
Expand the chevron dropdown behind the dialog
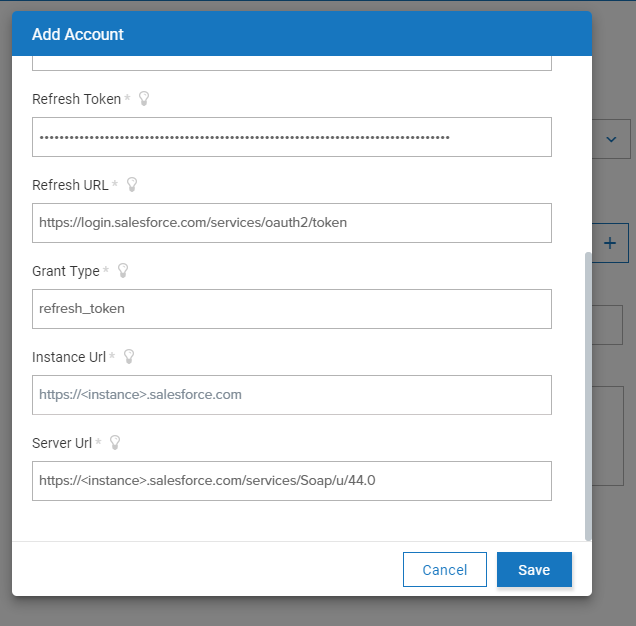coord(611,140)
